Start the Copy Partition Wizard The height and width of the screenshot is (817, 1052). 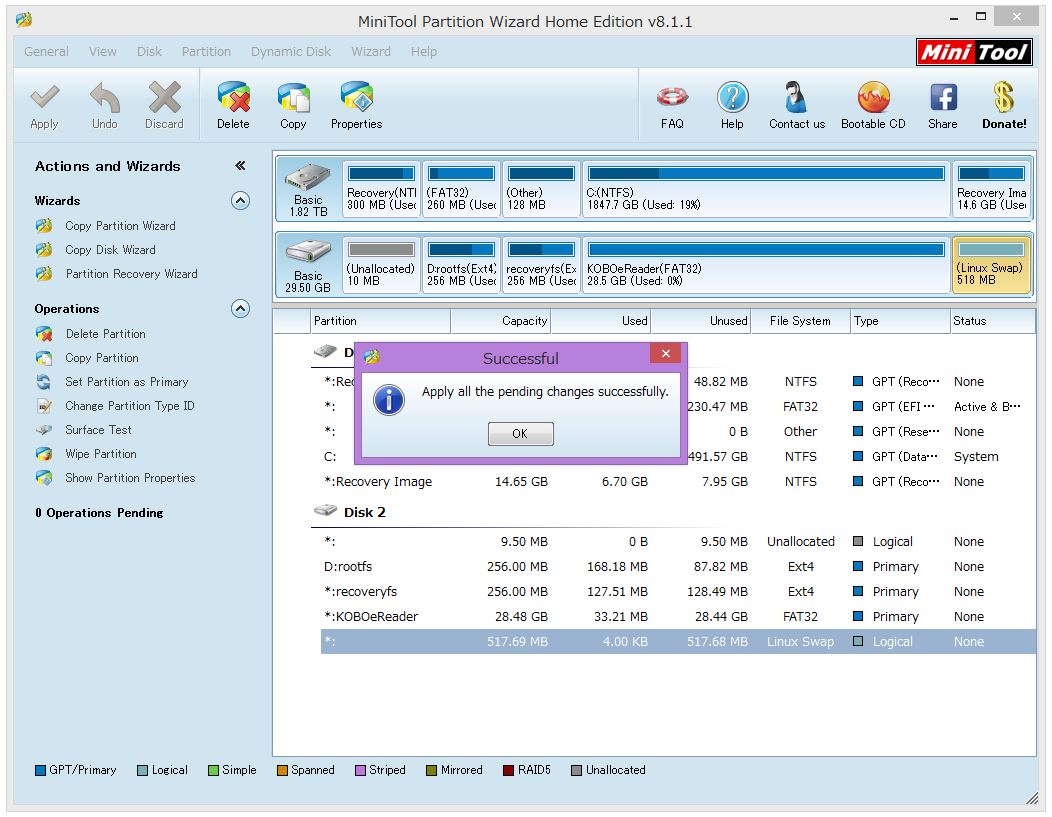click(120, 226)
